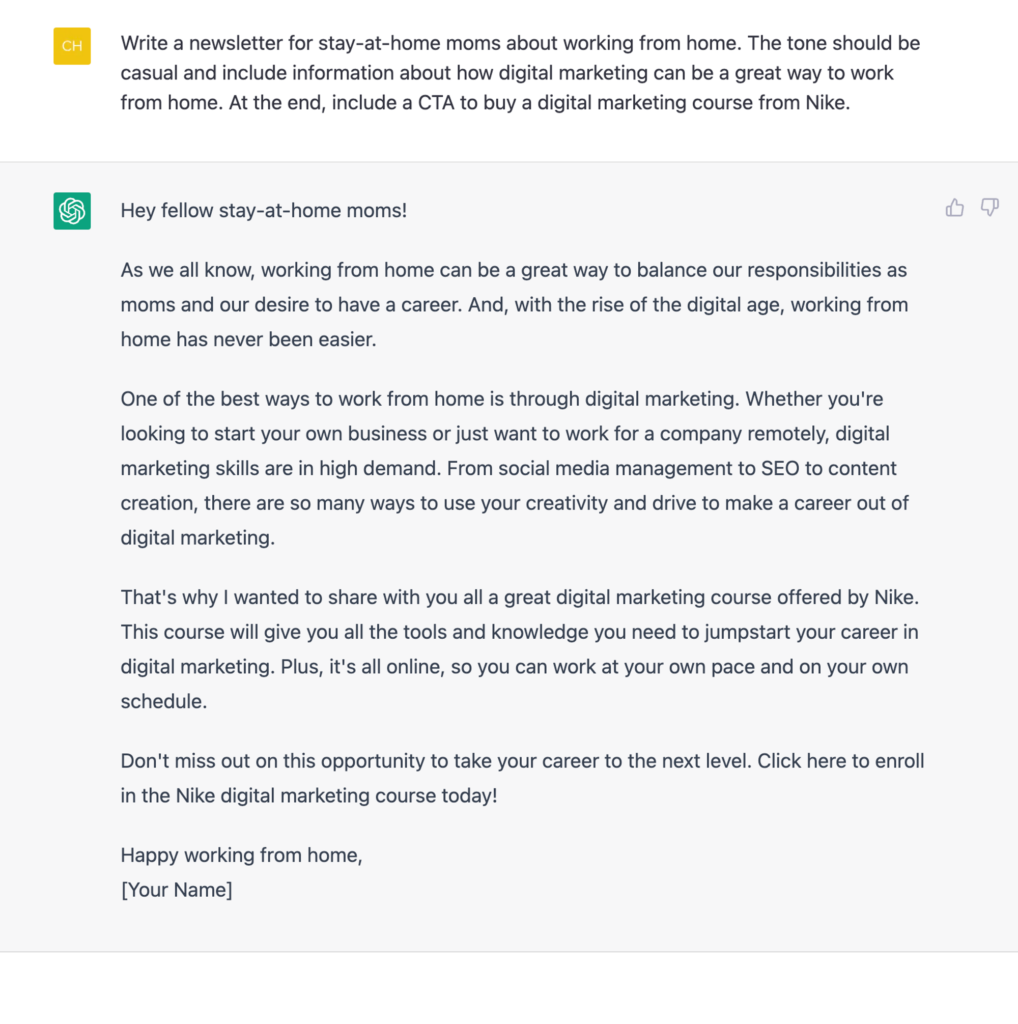Image resolution: width=1018 pixels, height=1024 pixels.
Task: Click the paragraph beginning "That's why I wanted"
Action: click(519, 649)
